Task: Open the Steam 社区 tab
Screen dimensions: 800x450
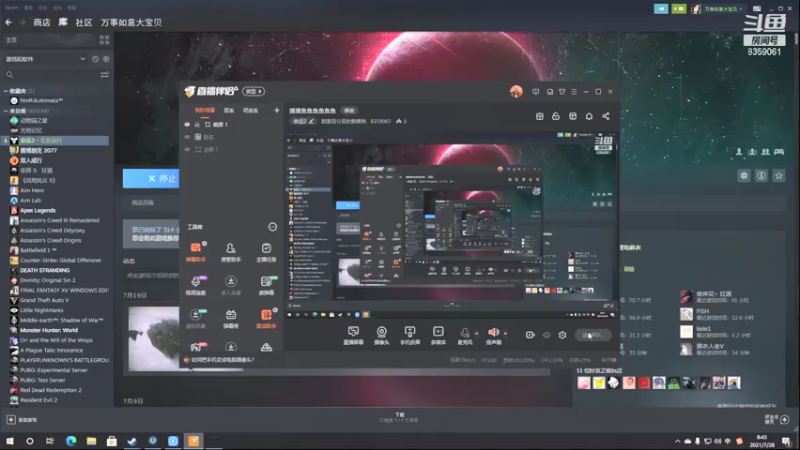Action: coord(84,22)
